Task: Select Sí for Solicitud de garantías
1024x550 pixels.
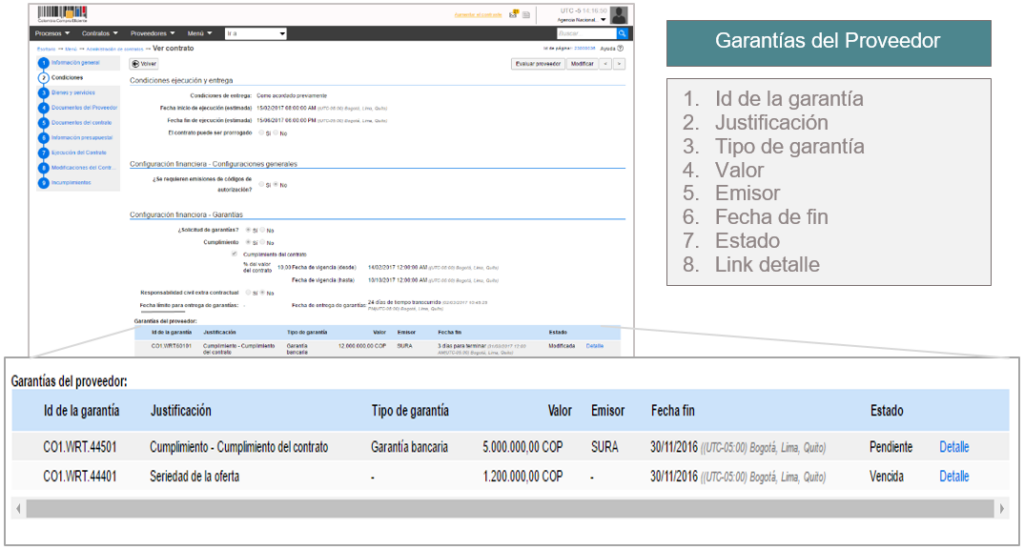Action: tap(249, 230)
